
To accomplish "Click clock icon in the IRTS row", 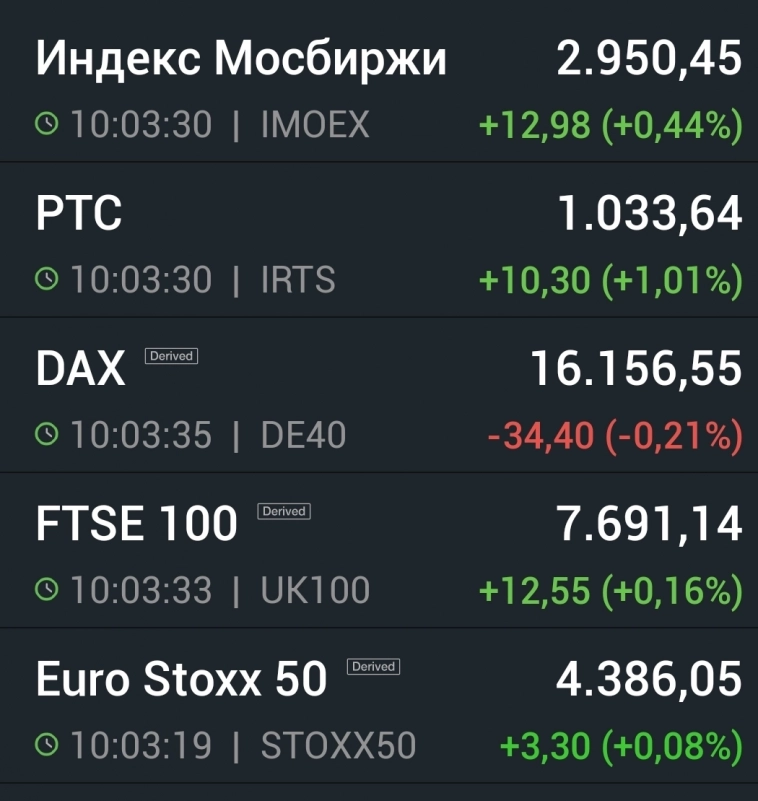I will (47, 280).
